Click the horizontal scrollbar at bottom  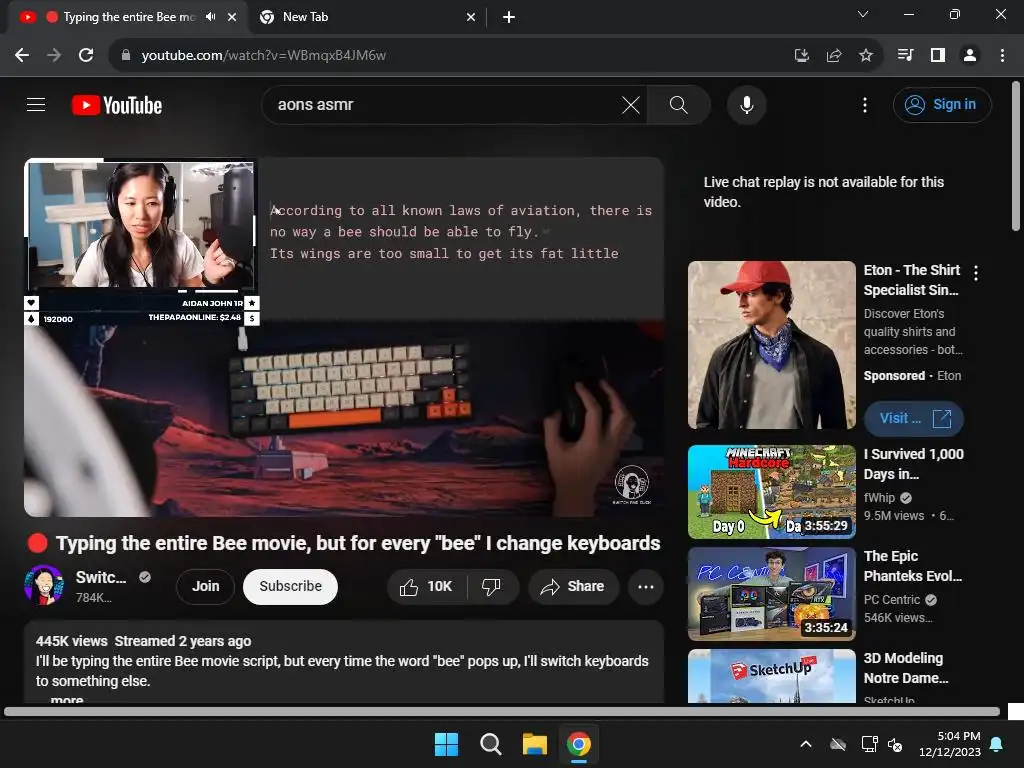[502, 711]
